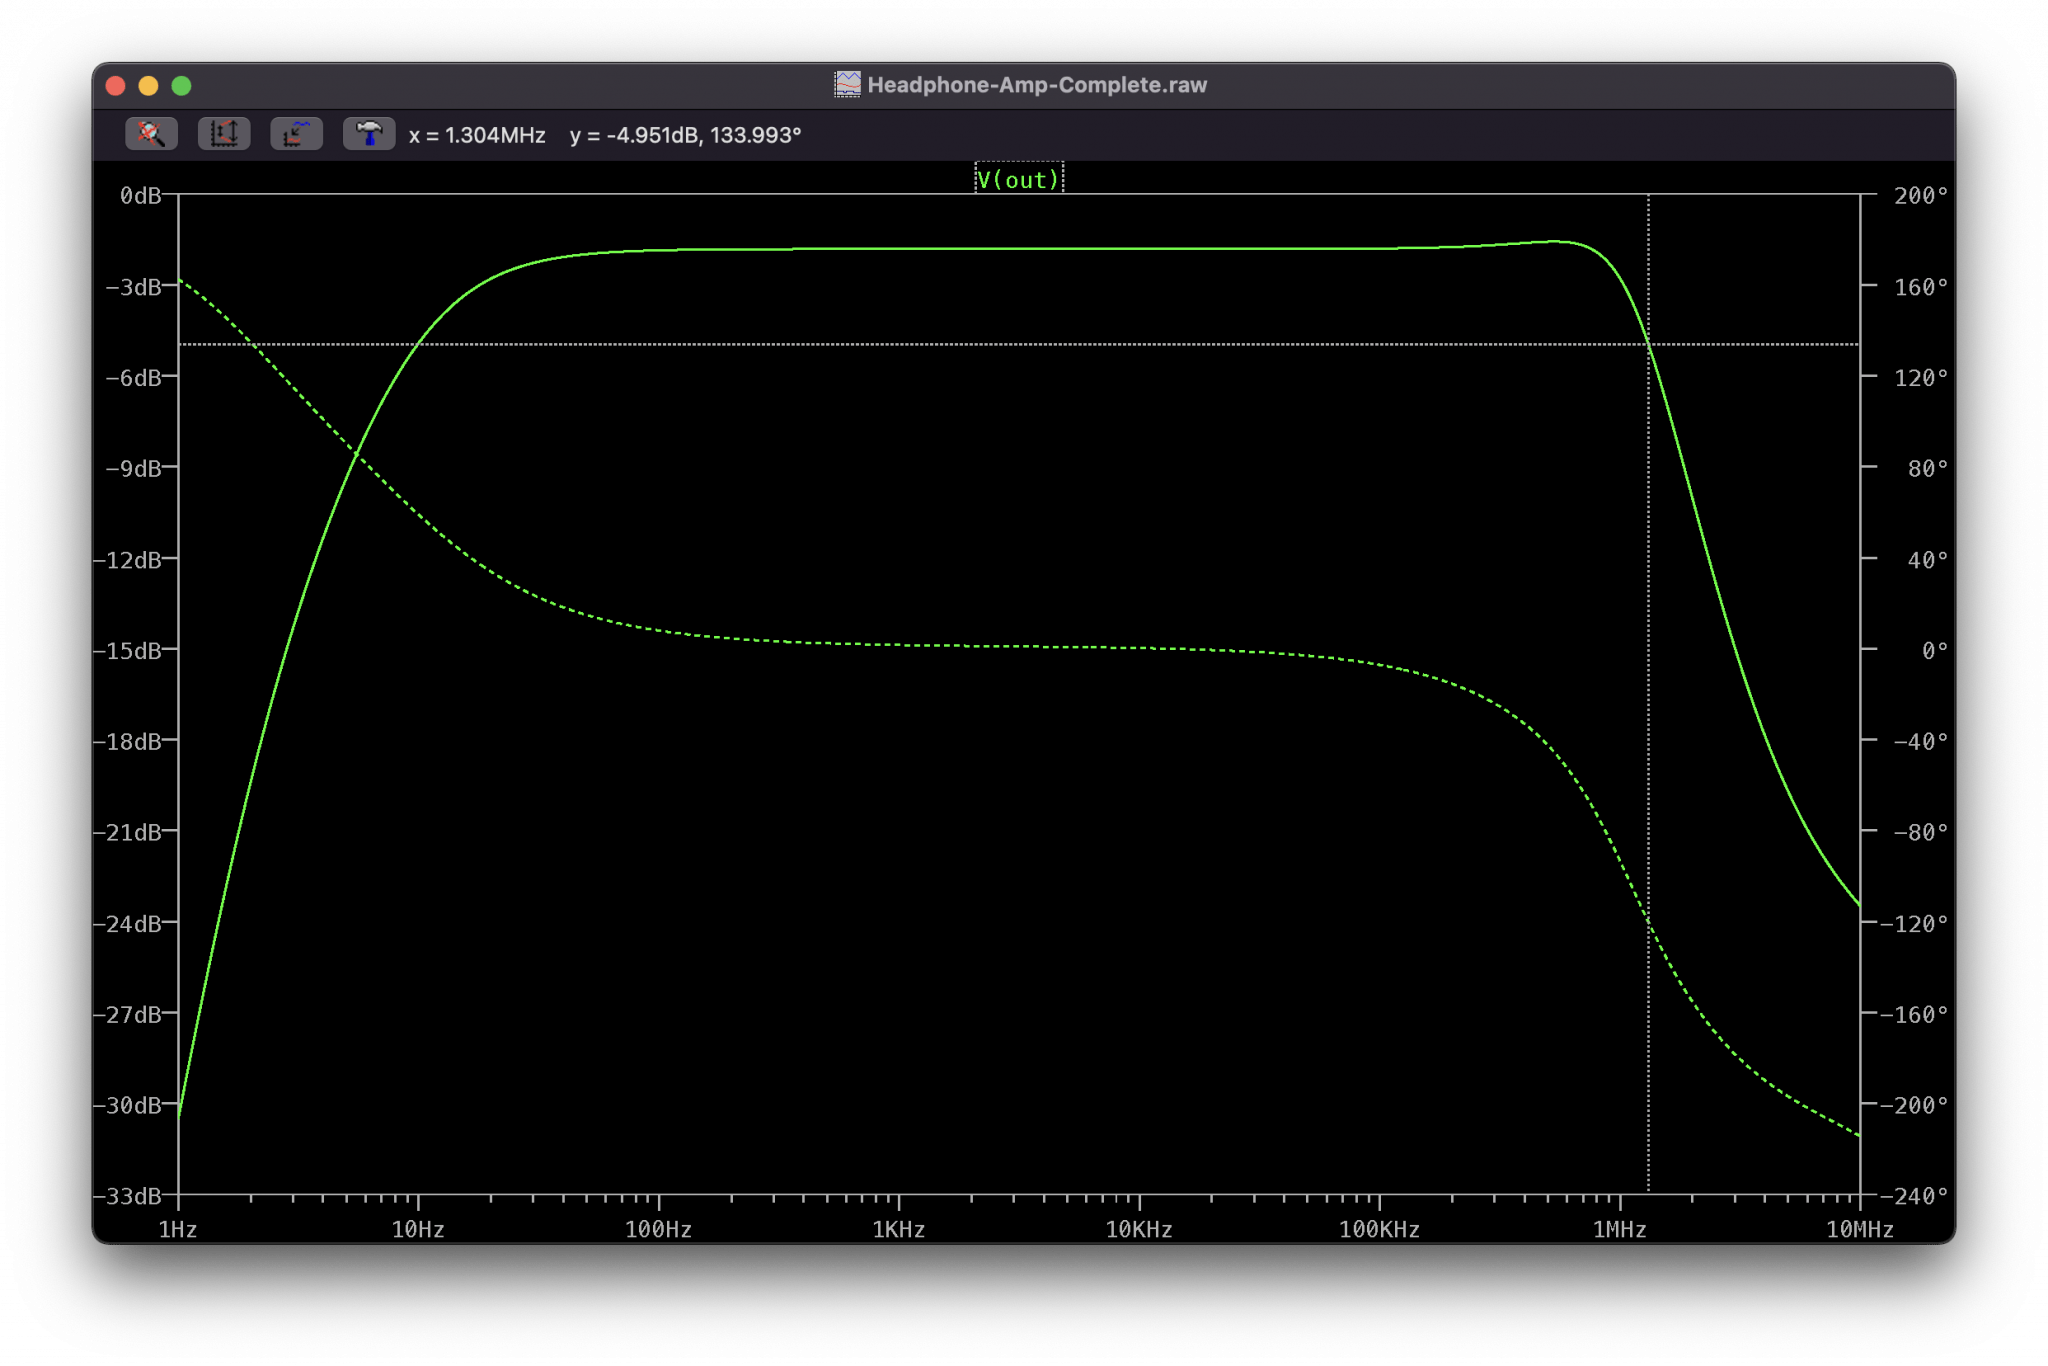Screen dimensions: 2048x1366
Task: Click the 1KHz frequency axis label
Action: 898,1230
